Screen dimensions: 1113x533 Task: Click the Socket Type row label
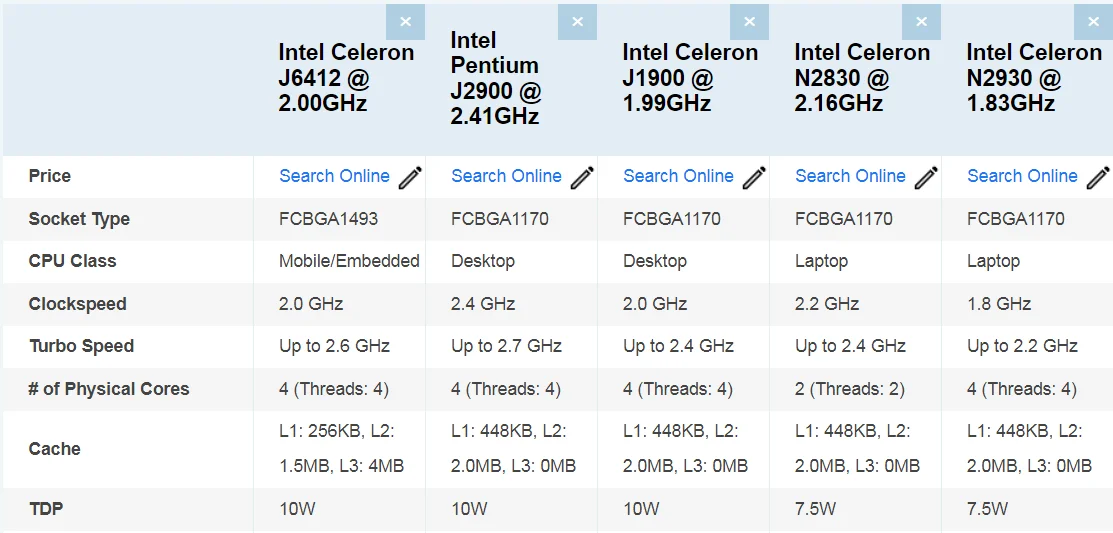(79, 219)
